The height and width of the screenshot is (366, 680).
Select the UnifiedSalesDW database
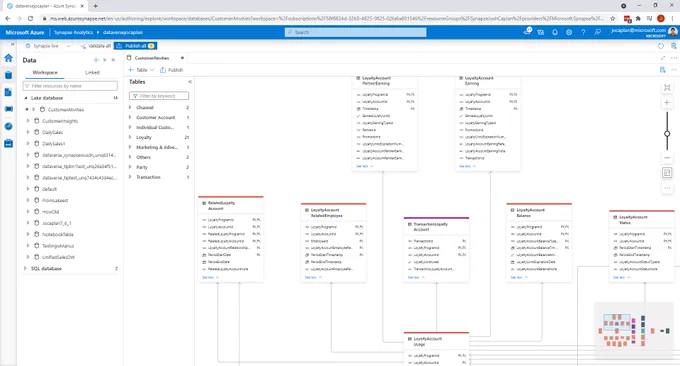58,257
